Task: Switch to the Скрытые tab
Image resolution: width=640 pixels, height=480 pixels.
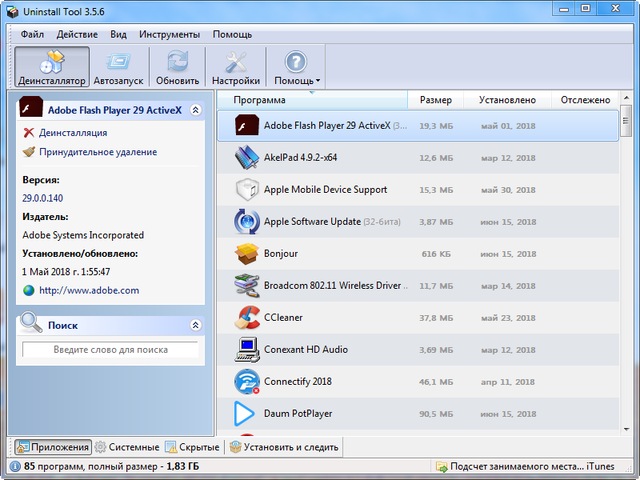Action: tap(192, 447)
